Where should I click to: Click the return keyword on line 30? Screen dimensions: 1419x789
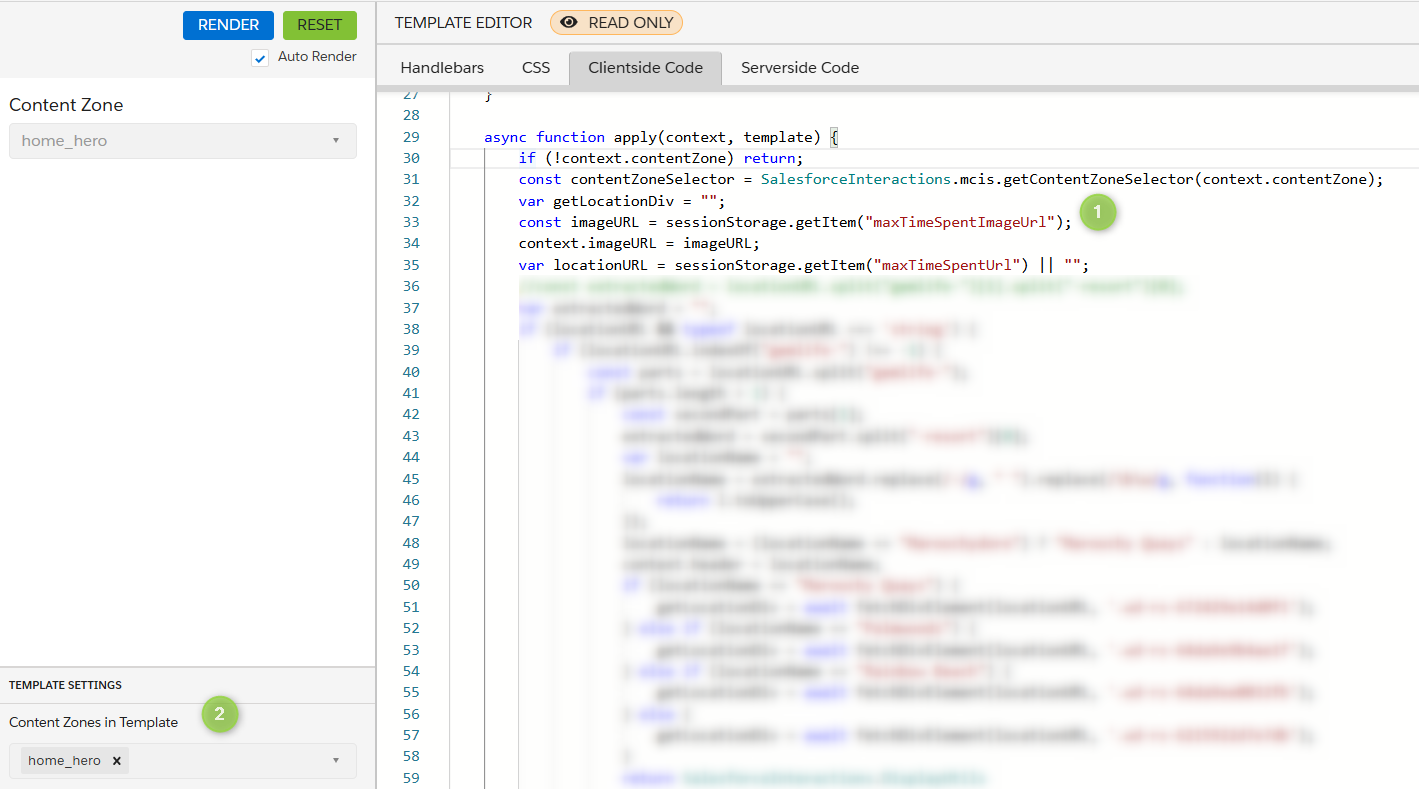[x=769, y=158]
